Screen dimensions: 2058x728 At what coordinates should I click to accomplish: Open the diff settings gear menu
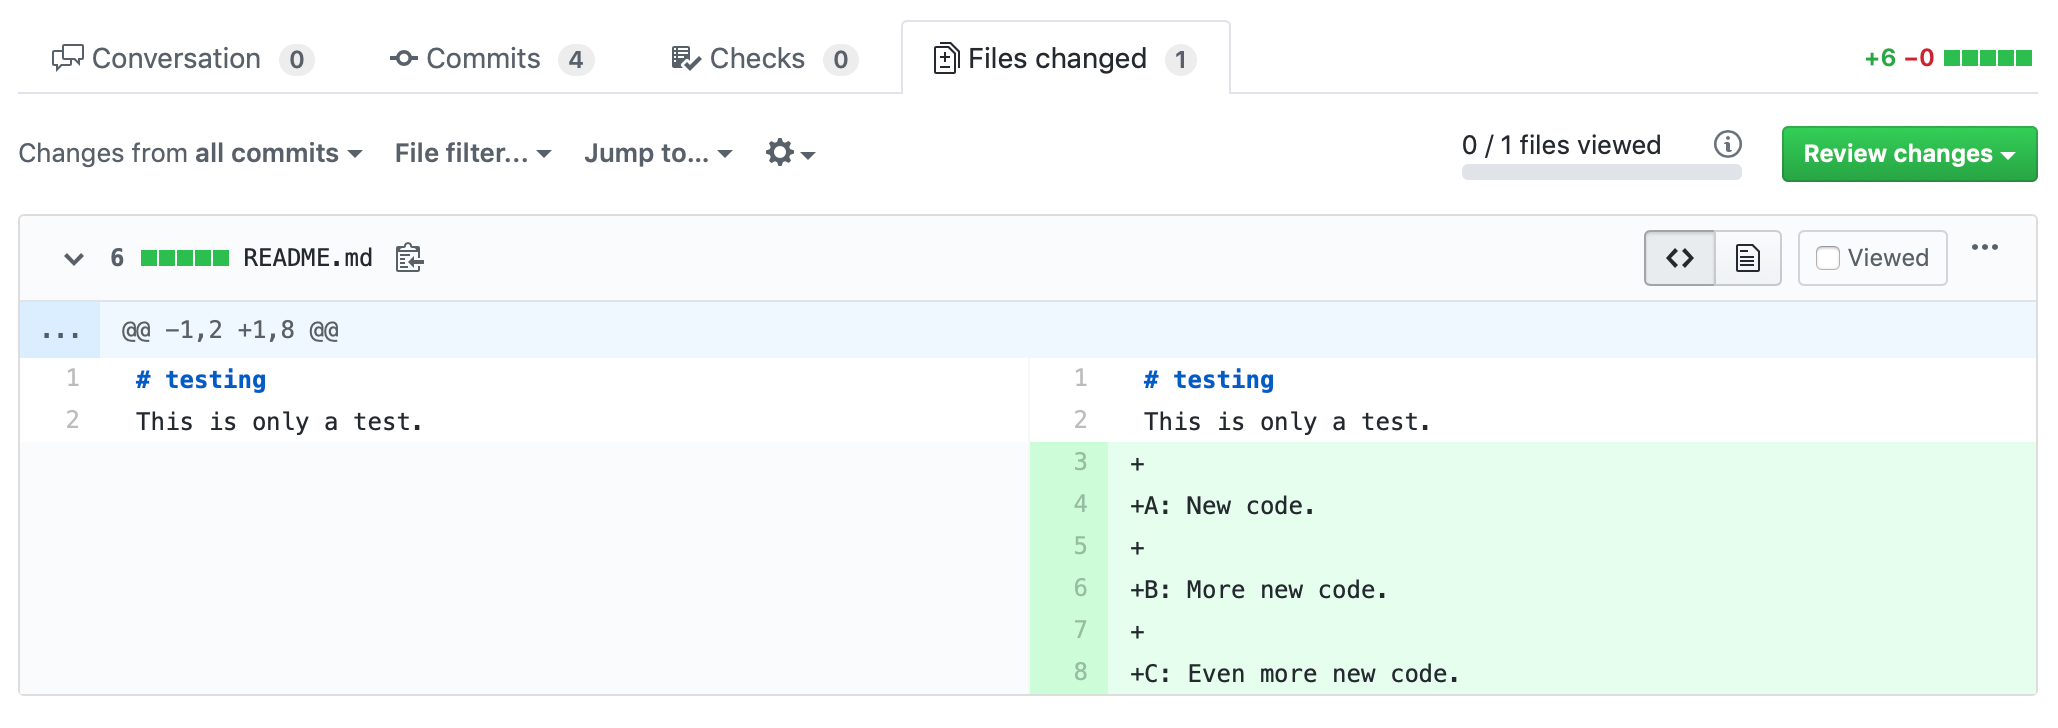[789, 153]
